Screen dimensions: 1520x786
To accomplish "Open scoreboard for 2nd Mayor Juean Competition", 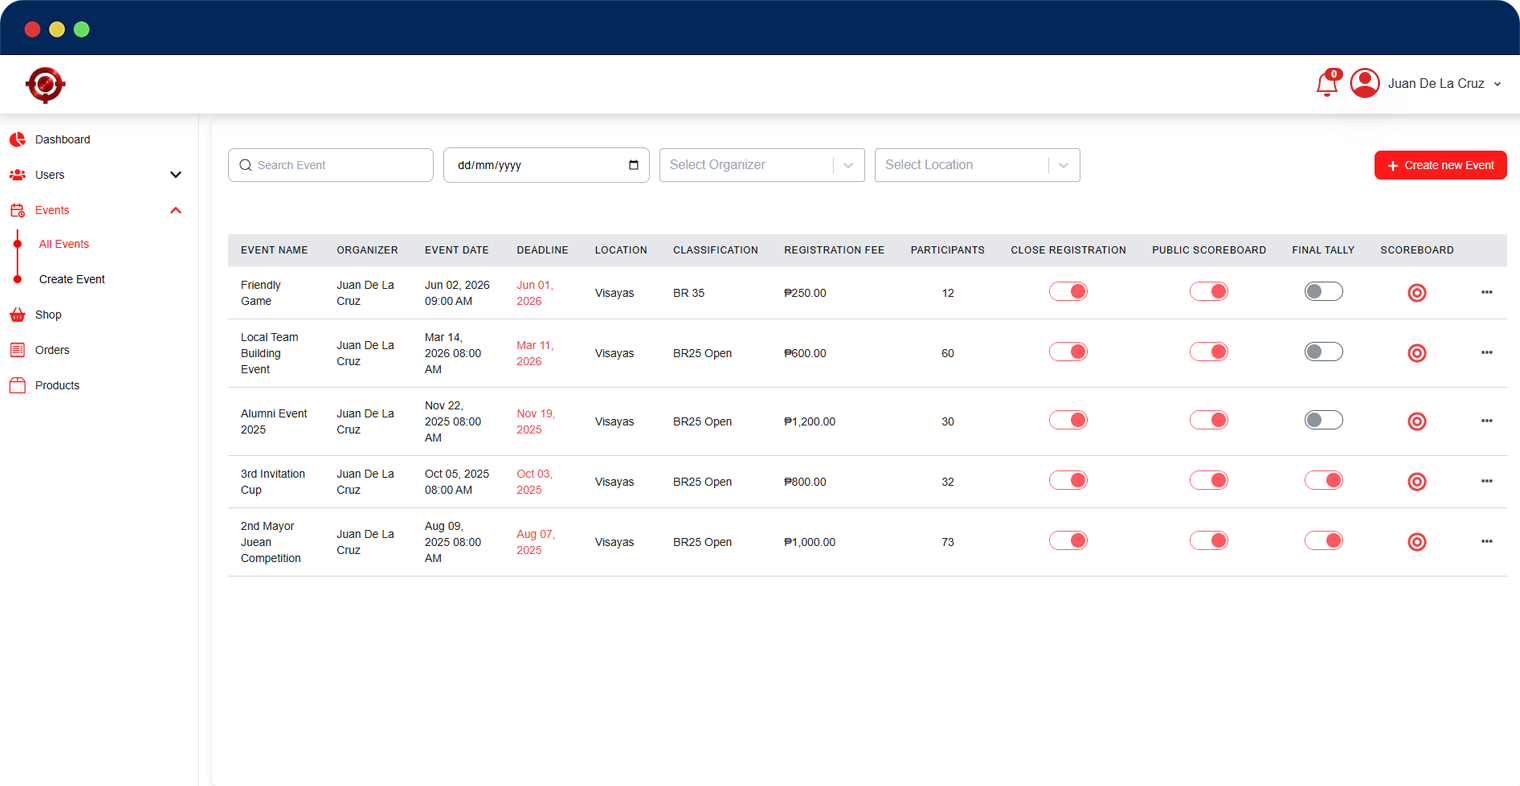I will (1416, 542).
